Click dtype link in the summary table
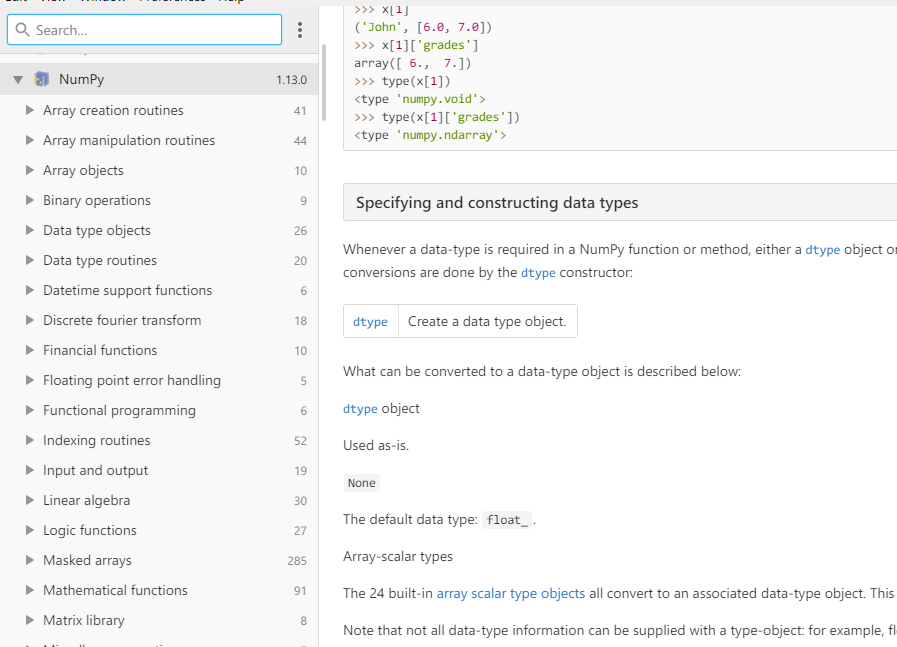Image resolution: width=897 pixels, height=647 pixels. (x=370, y=321)
